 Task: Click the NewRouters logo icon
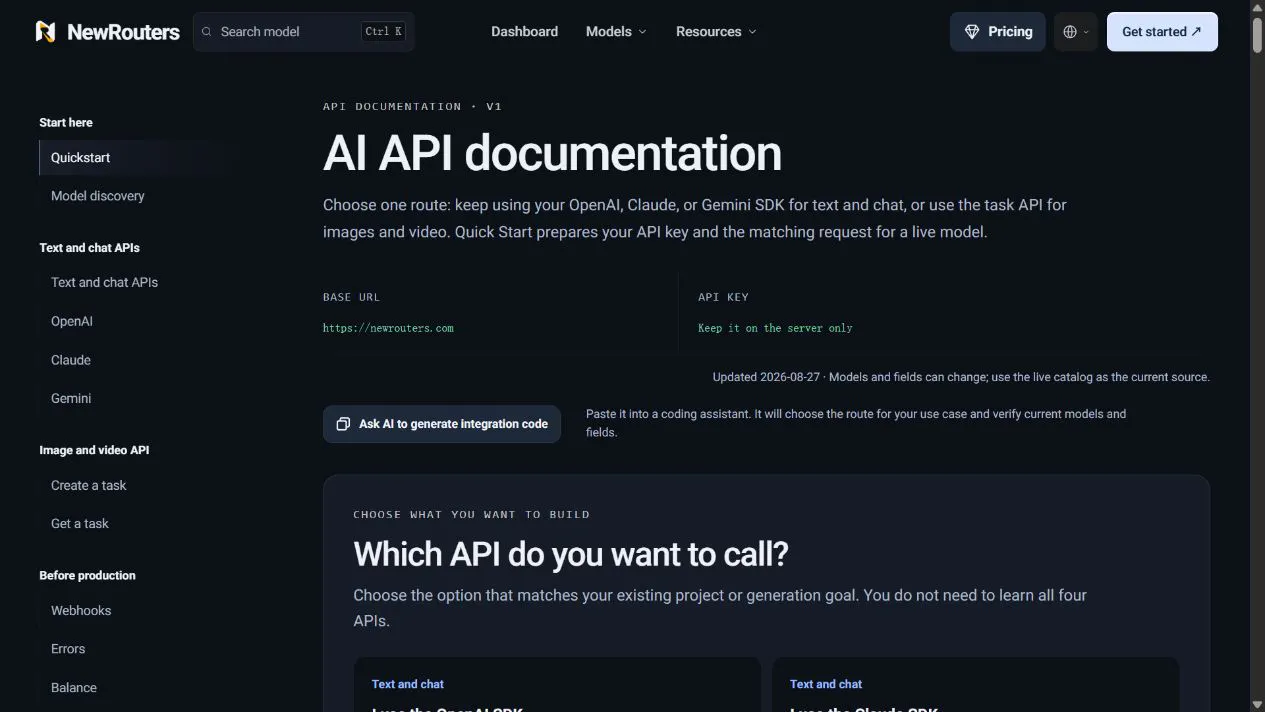pyautogui.click(x=45, y=32)
